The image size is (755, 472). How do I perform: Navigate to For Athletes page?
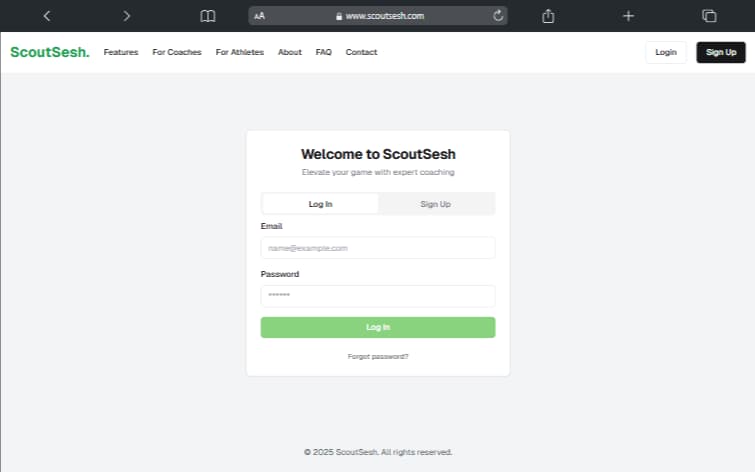coord(240,52)
